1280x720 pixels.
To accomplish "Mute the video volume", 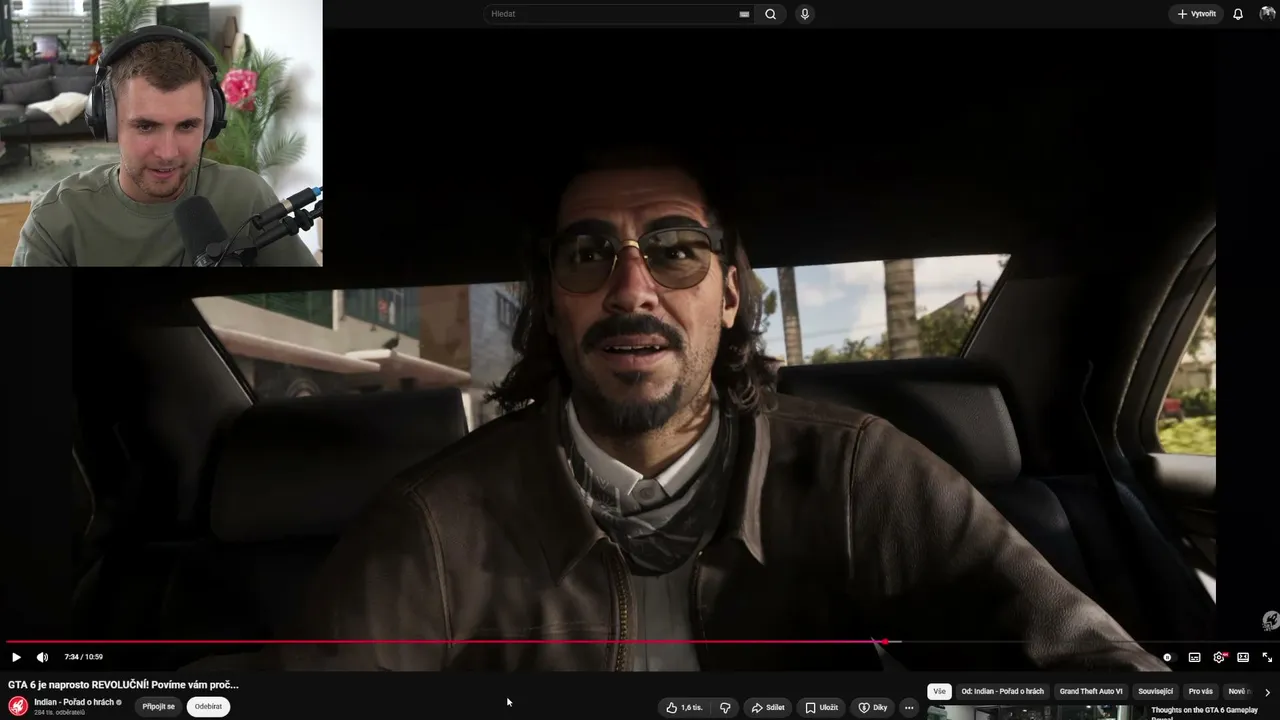I will pyautogui.click(x=42, y=657).
